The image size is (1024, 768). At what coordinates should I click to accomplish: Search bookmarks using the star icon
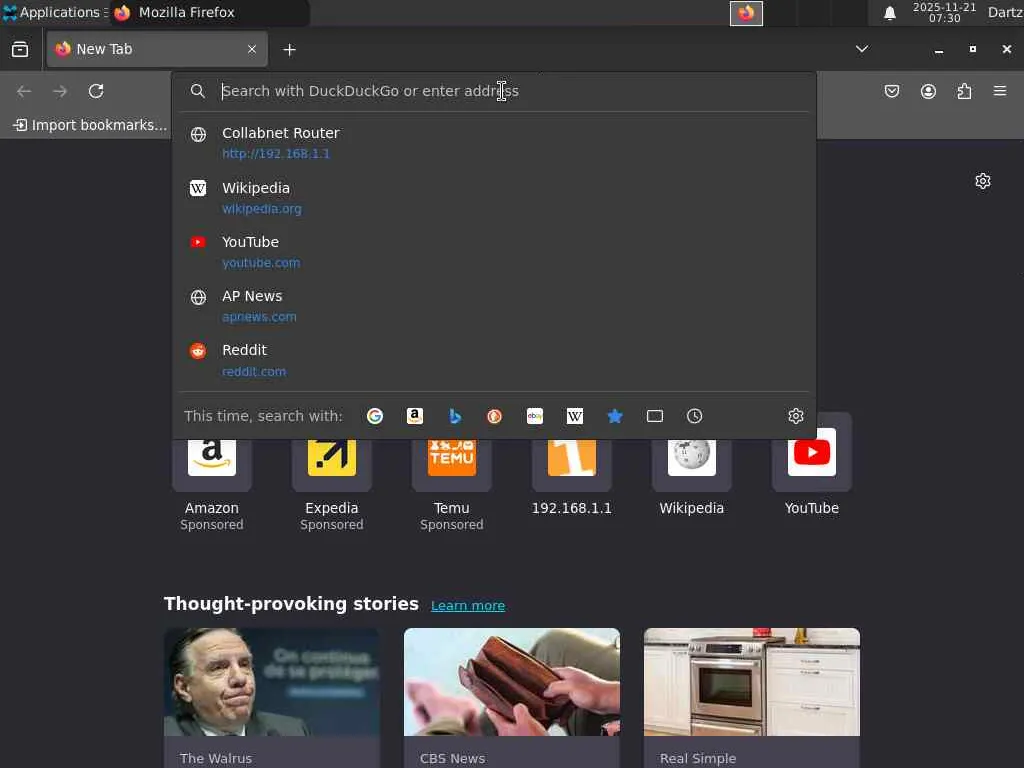[x=615, y=416]
